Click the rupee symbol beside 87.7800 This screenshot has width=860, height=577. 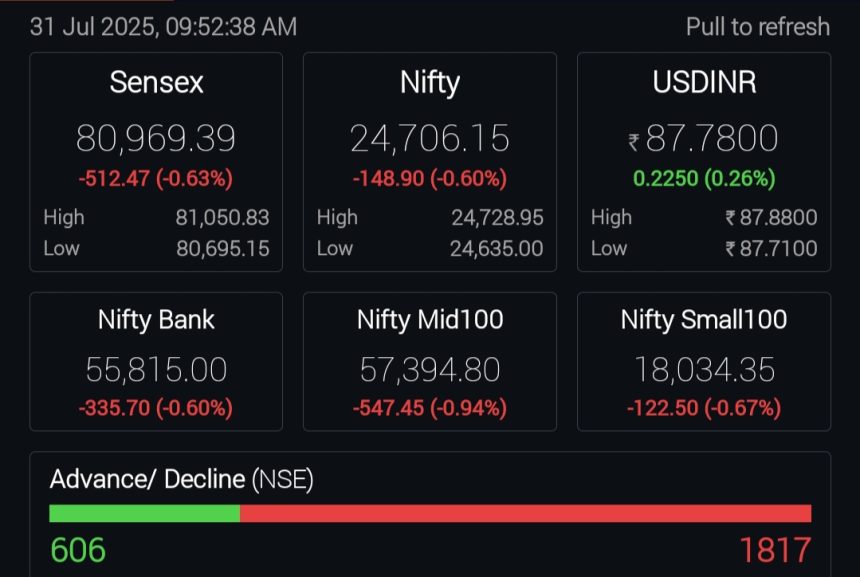click(633, 142)
